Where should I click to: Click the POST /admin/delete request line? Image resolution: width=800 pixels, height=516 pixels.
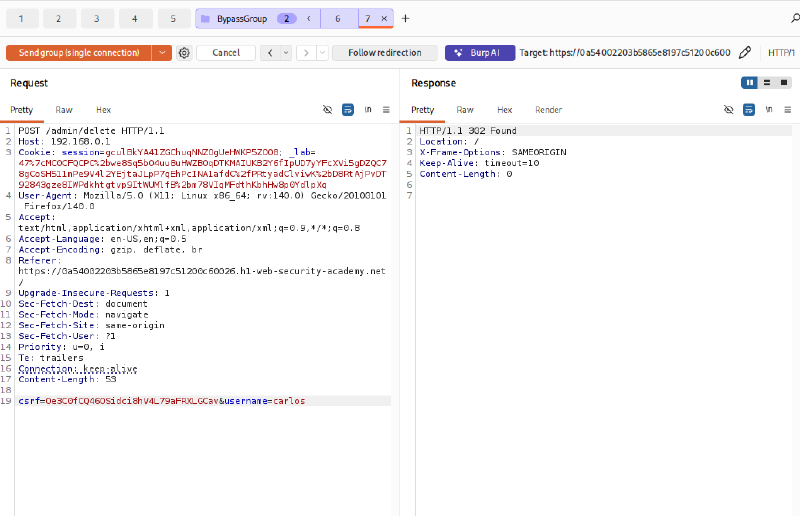pos(91,131)
